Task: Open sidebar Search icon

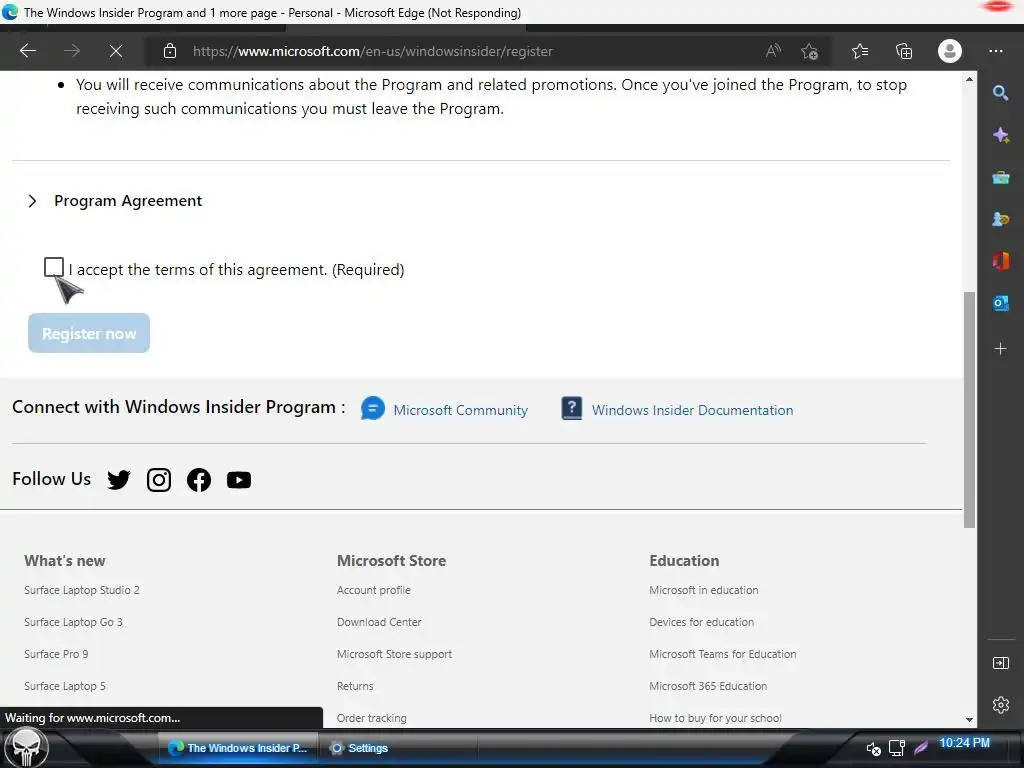Action: click(1000, 93)
